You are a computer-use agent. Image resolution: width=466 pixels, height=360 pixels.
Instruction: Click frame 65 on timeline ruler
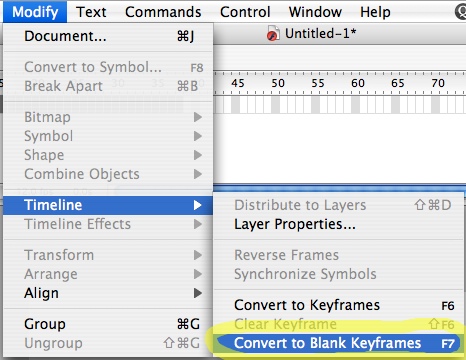pos(398,83)
